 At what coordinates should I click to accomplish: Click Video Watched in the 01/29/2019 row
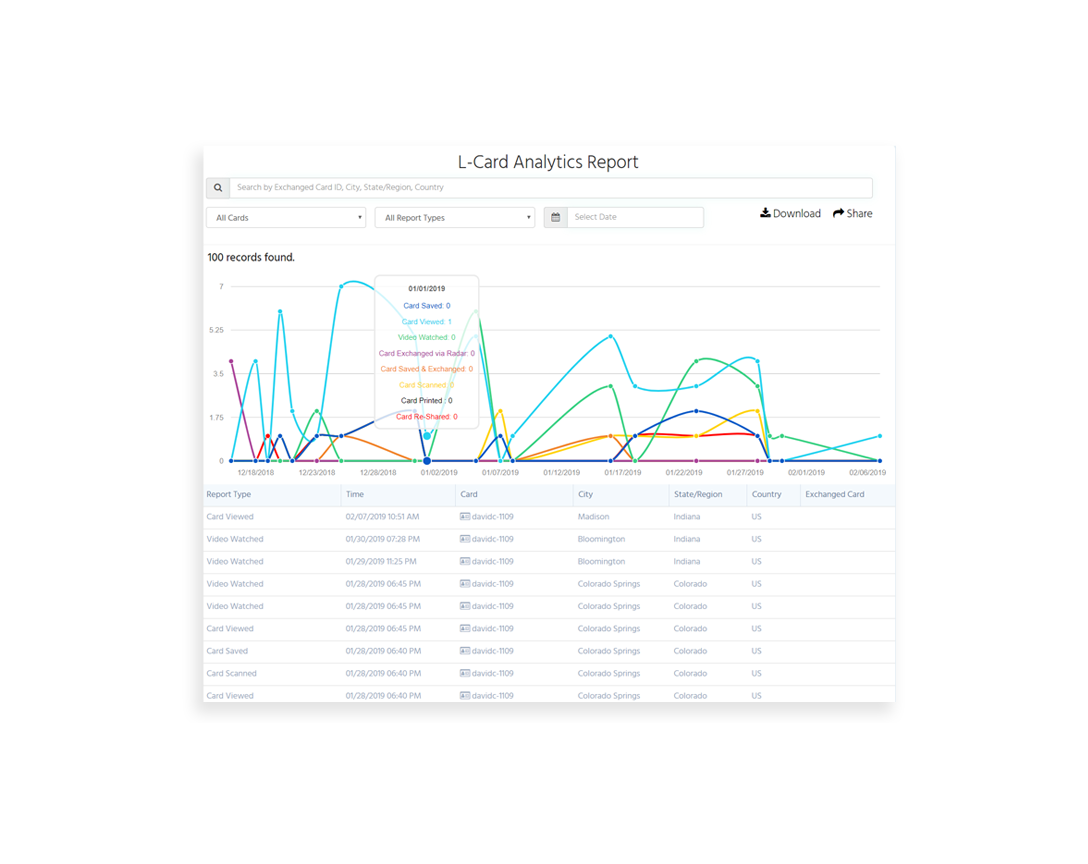[235, 561]
